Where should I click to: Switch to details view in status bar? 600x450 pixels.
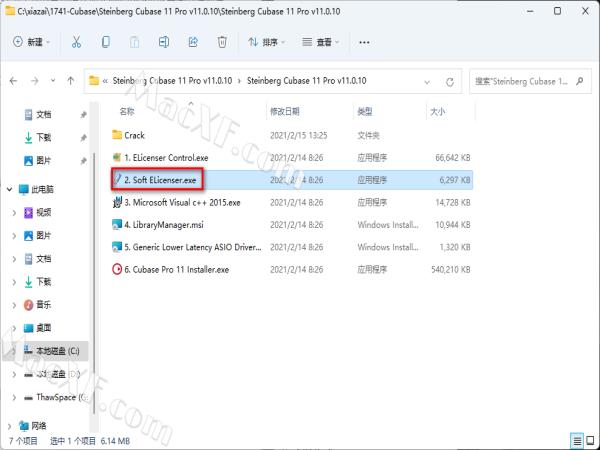(577, 440)
